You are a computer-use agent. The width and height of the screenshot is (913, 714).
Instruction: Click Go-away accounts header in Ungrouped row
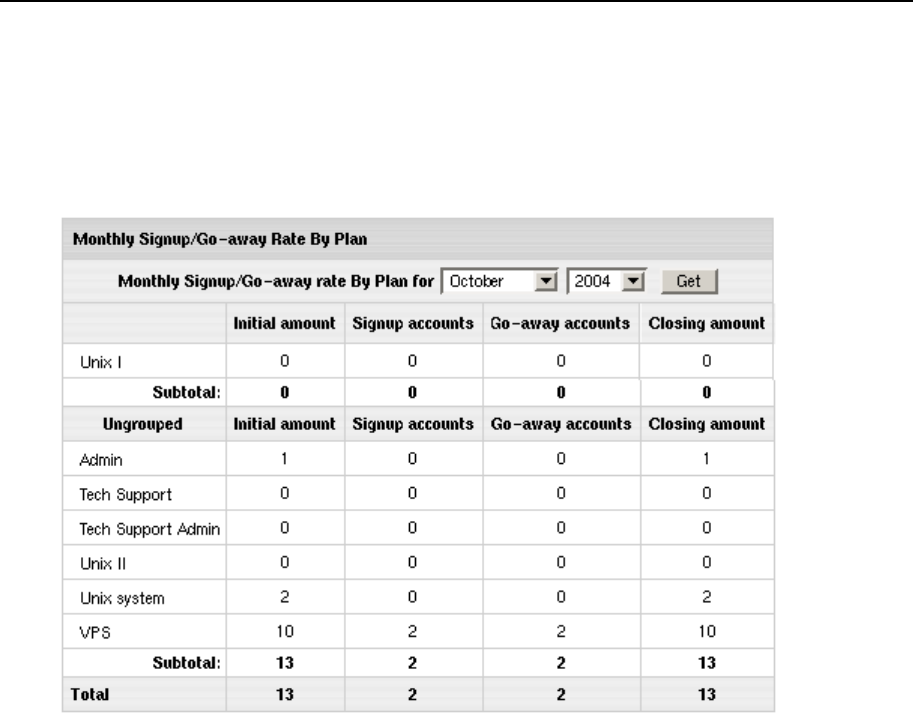coord(560,424)
